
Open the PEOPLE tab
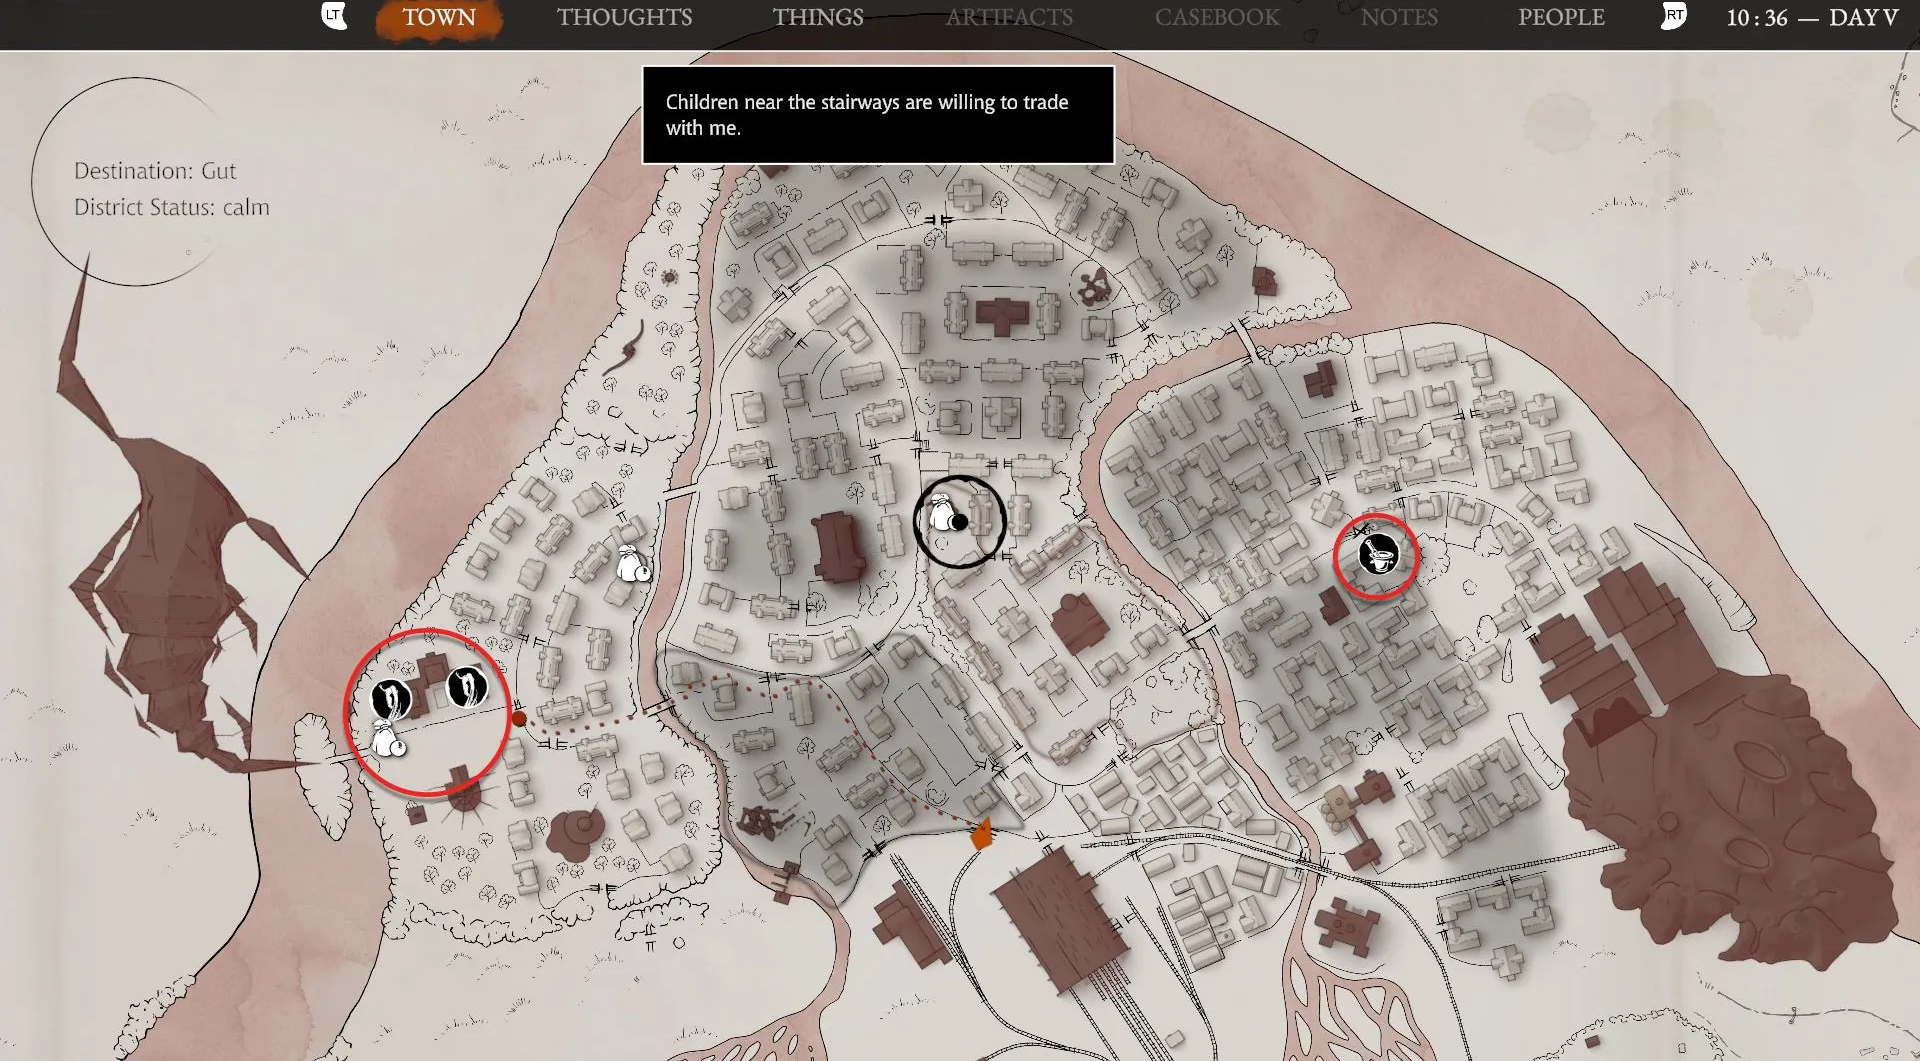coord(1561,18)
